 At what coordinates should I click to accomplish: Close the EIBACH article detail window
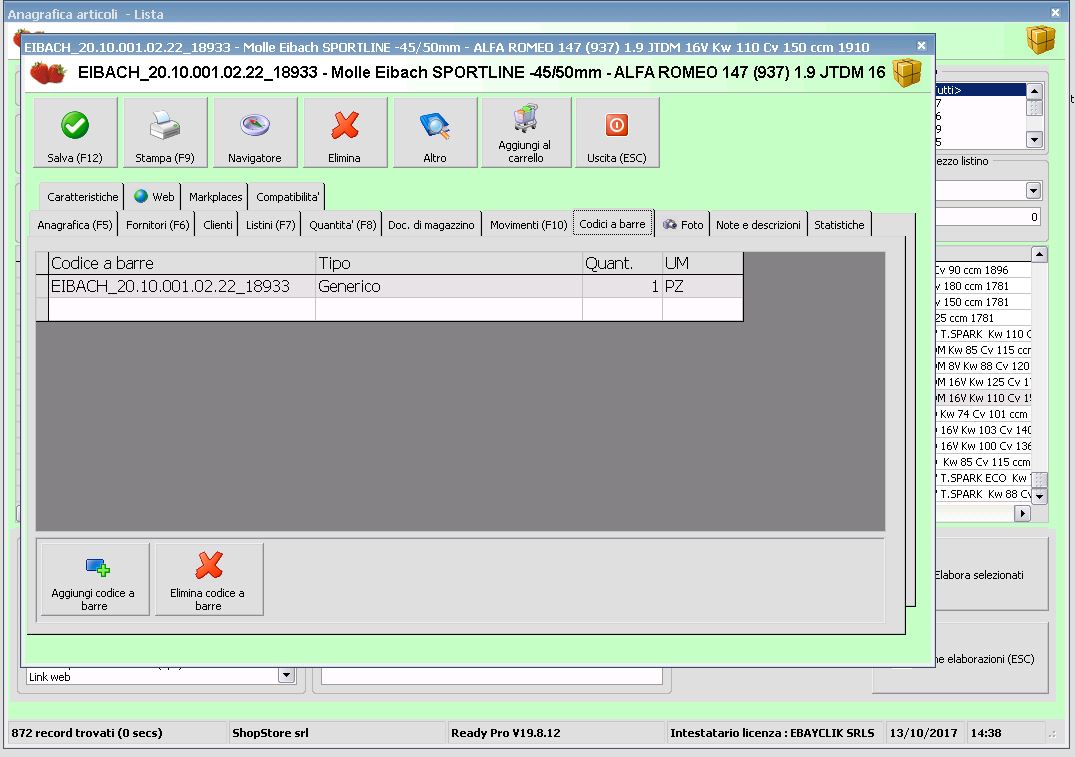(x=921, y=46)
